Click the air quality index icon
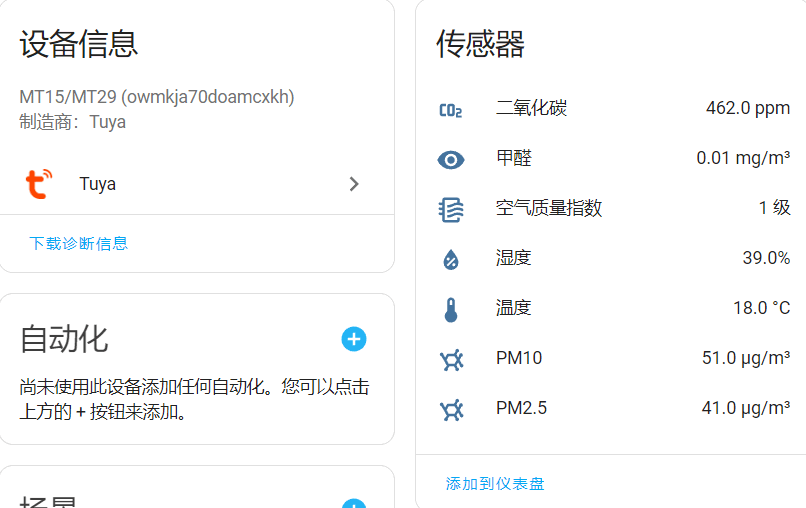Image resolution: width=806 pixels, height=508 pixels. (451, 209)
